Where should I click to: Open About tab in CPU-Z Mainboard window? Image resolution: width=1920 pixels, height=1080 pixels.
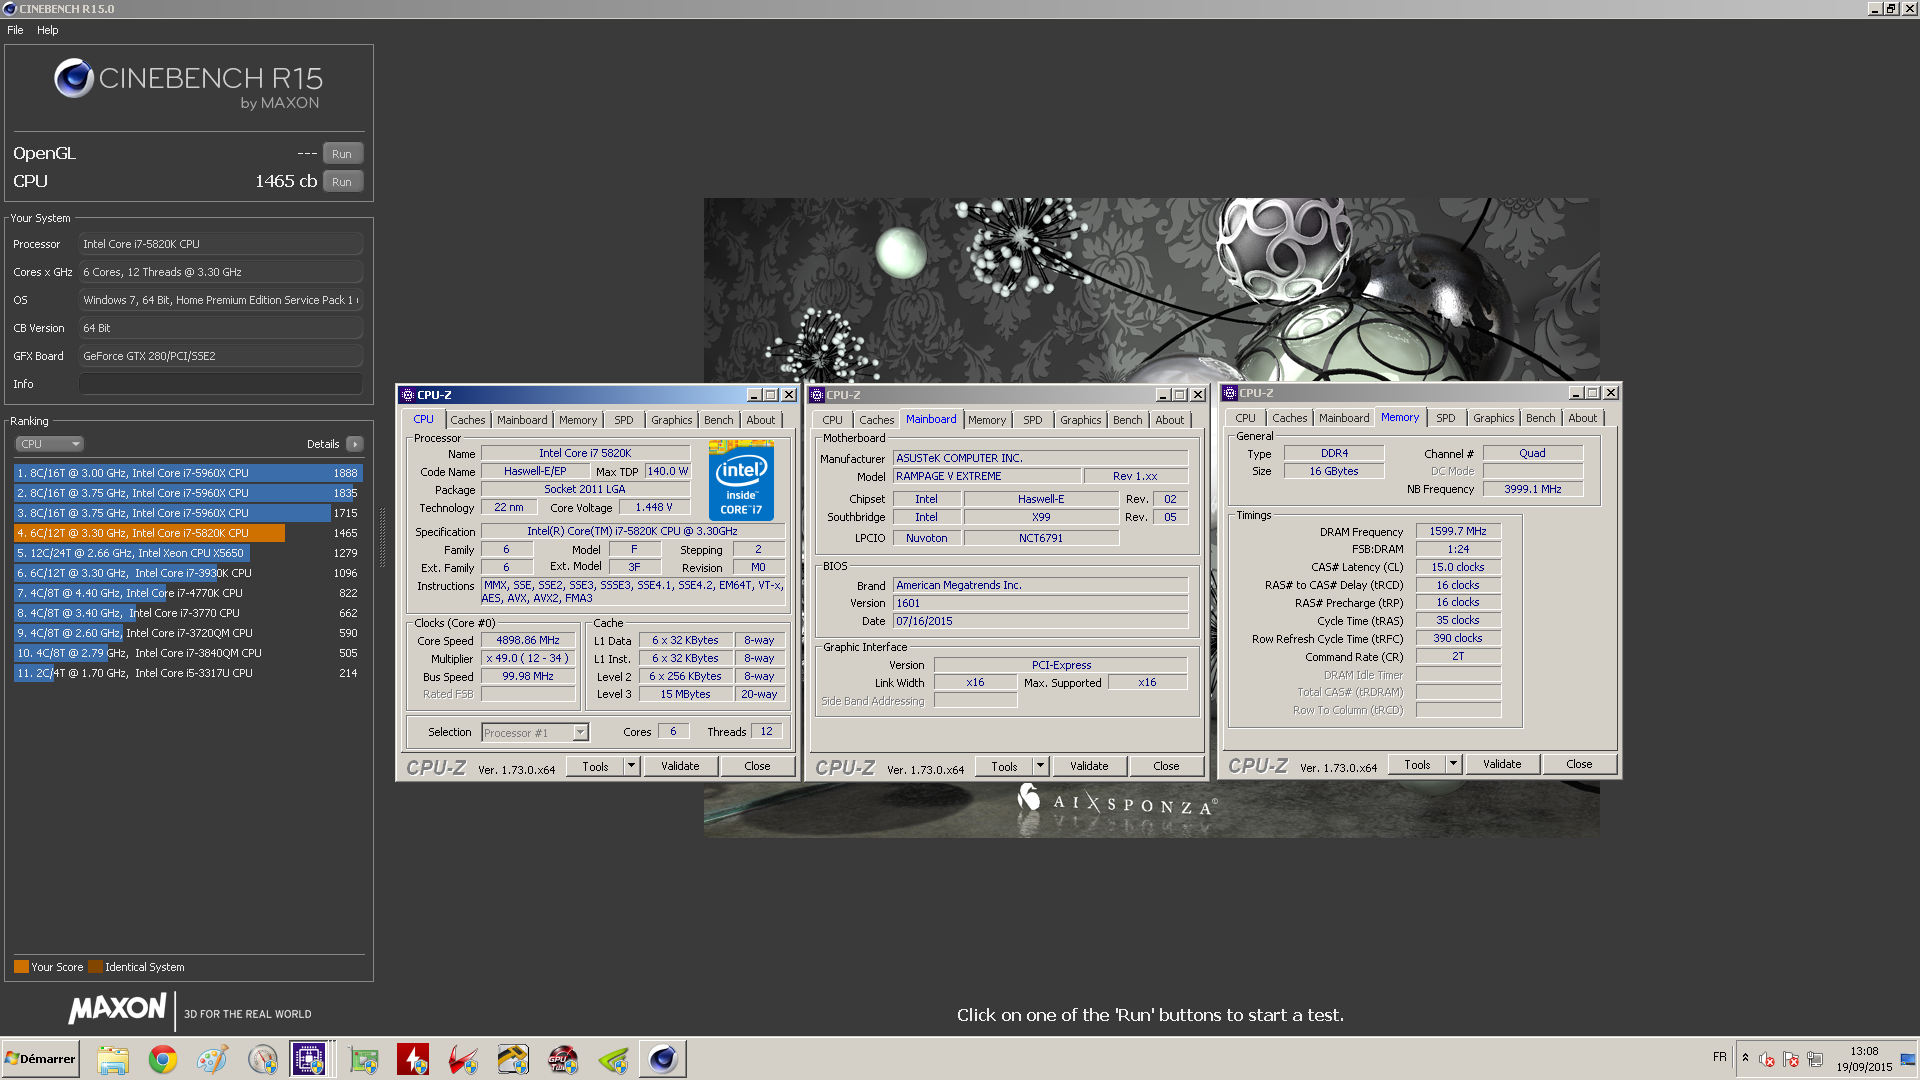(x=1169, y=420)
